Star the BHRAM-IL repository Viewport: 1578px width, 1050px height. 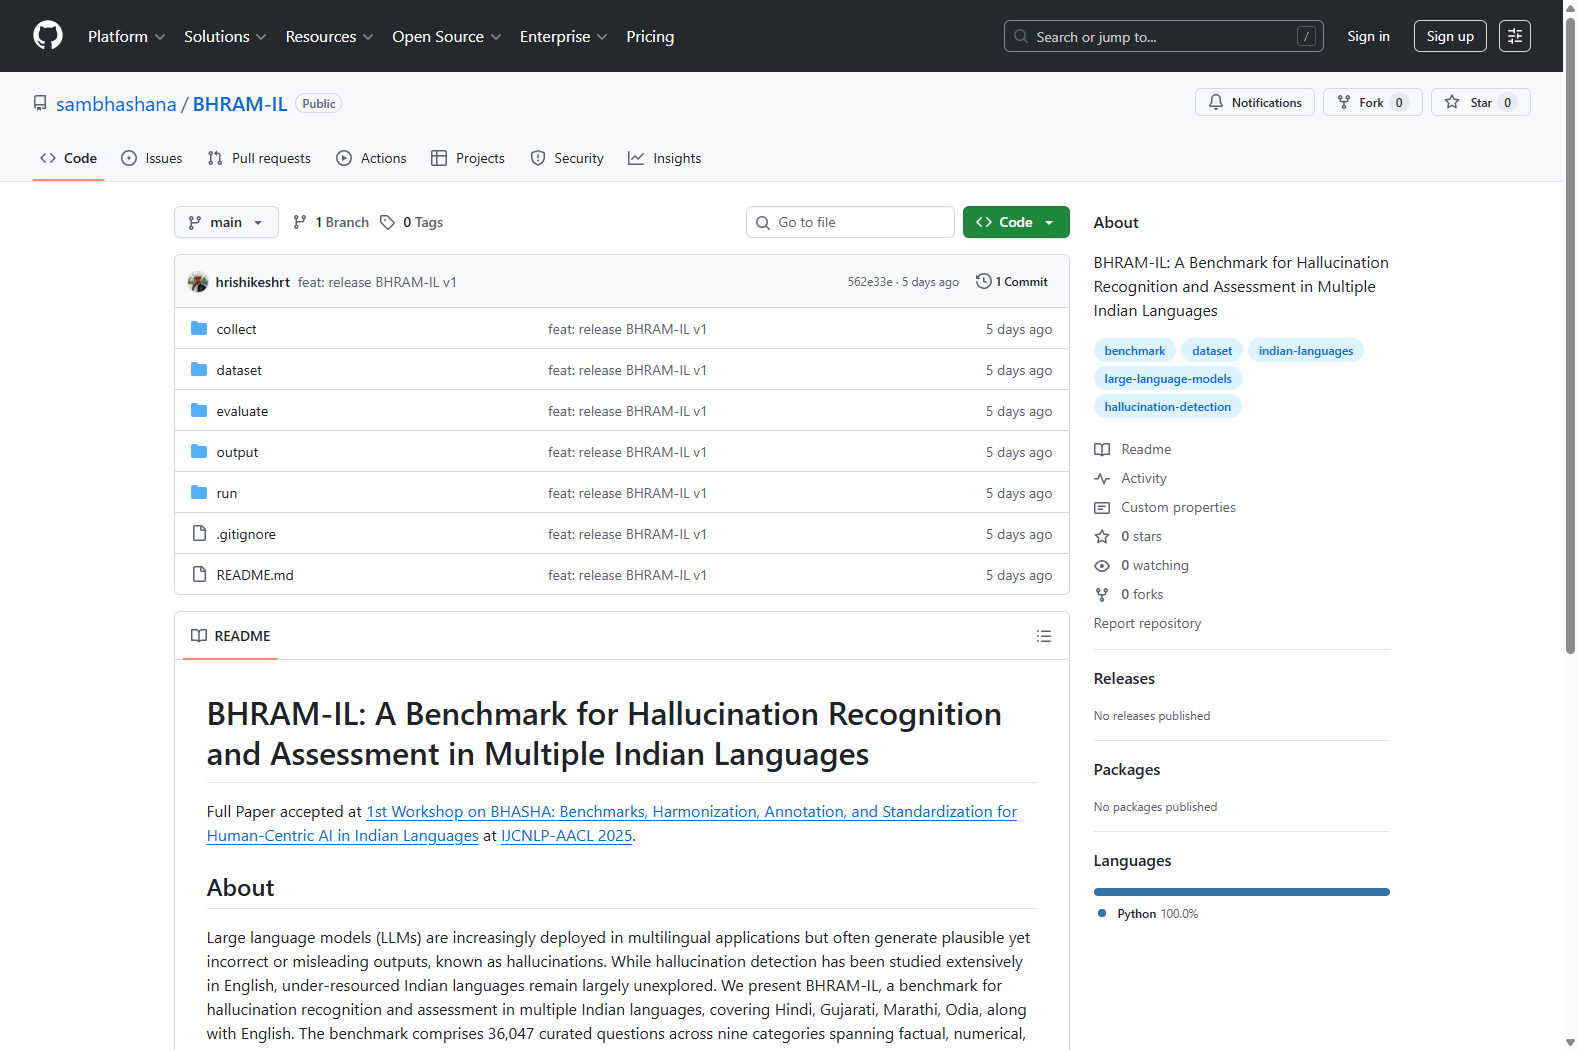(x=1480, y=102)
